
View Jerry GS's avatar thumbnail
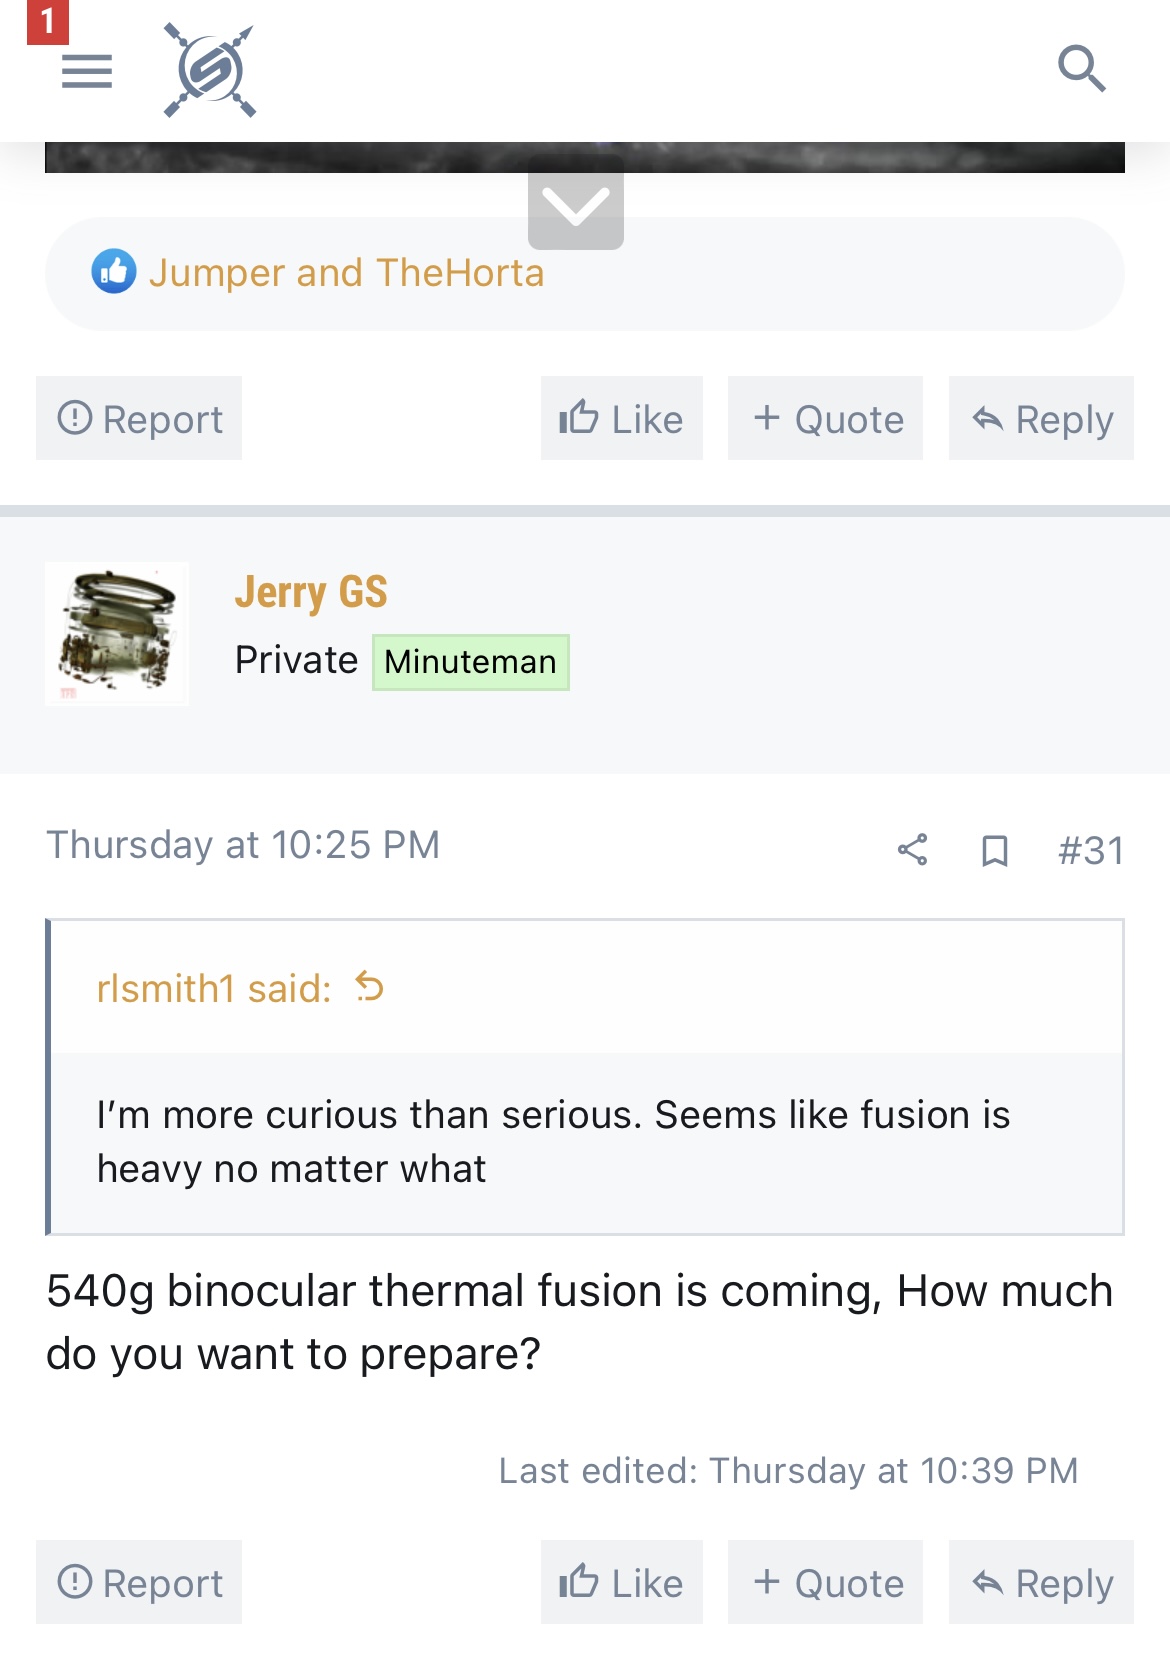(117, 634)
